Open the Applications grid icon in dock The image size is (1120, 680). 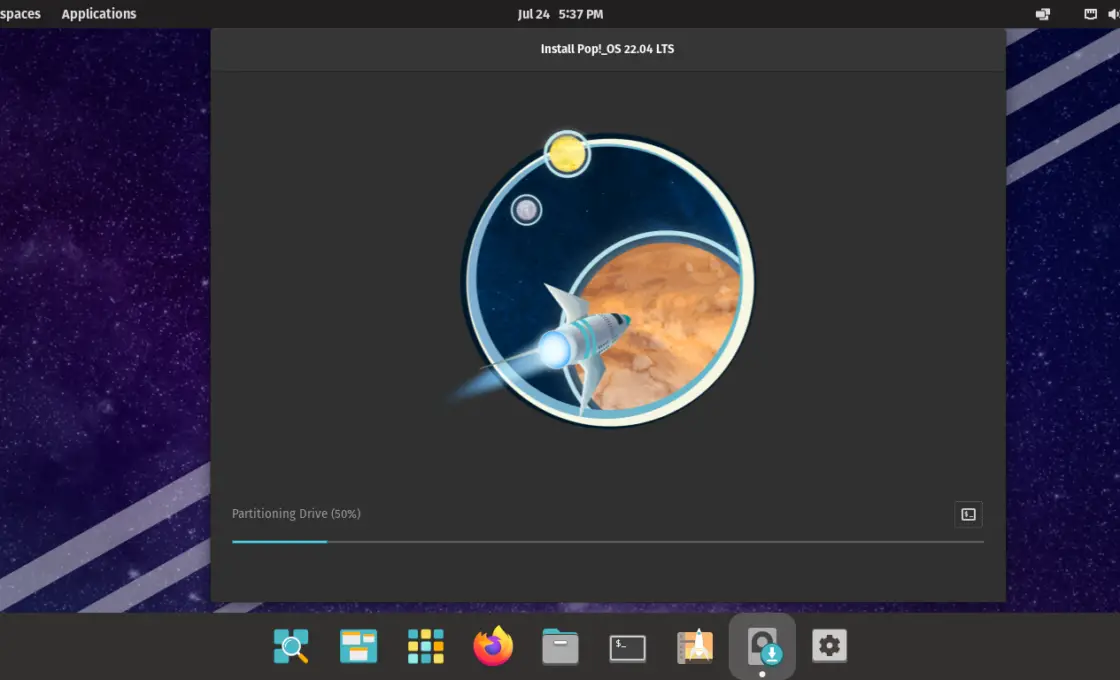click(426, 646)
